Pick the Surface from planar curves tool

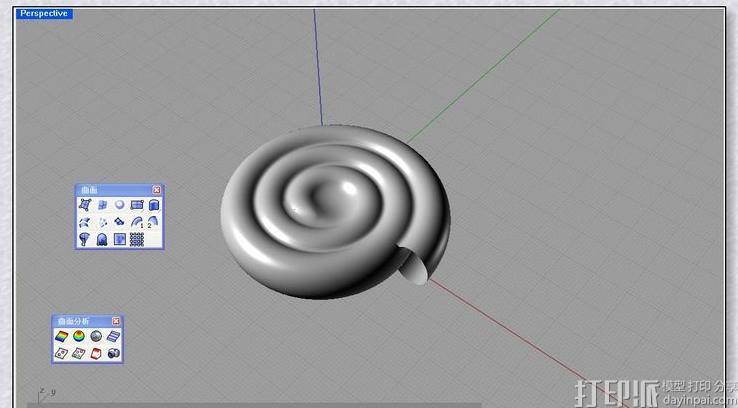click(120, 205)
